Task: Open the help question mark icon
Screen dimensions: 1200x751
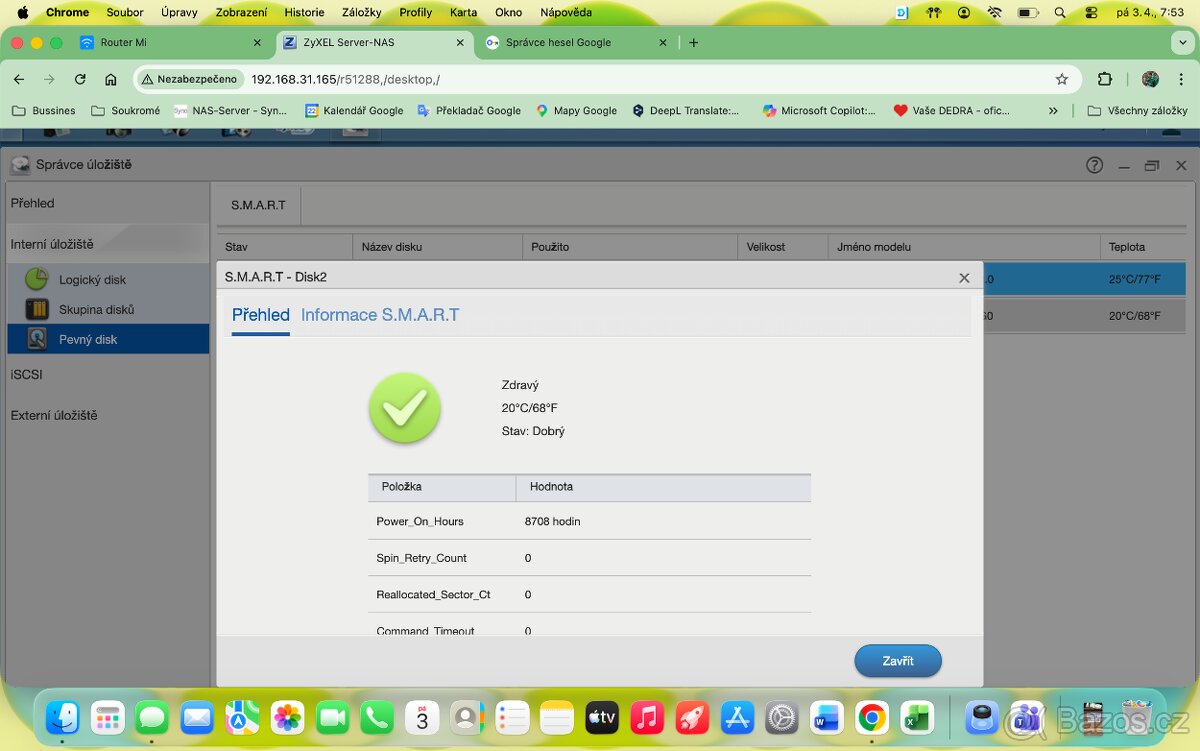Action: [1095, 165]
